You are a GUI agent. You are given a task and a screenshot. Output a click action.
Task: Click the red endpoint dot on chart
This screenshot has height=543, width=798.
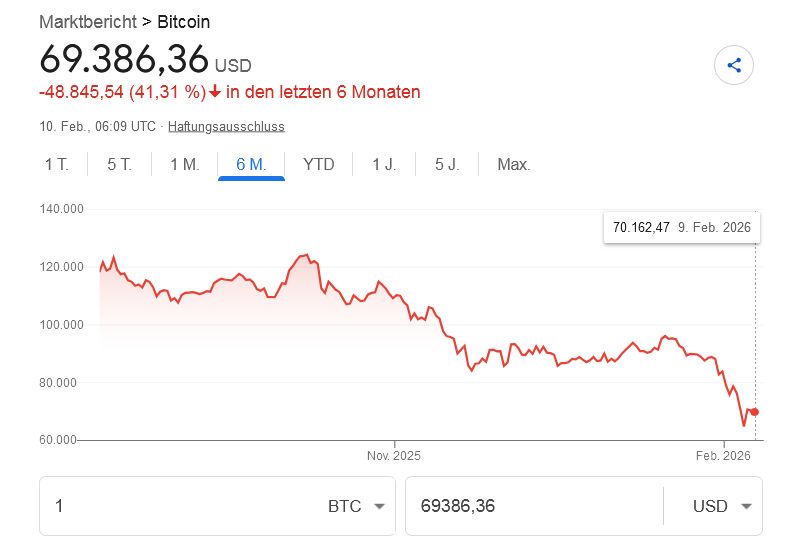tap(754, 412)
